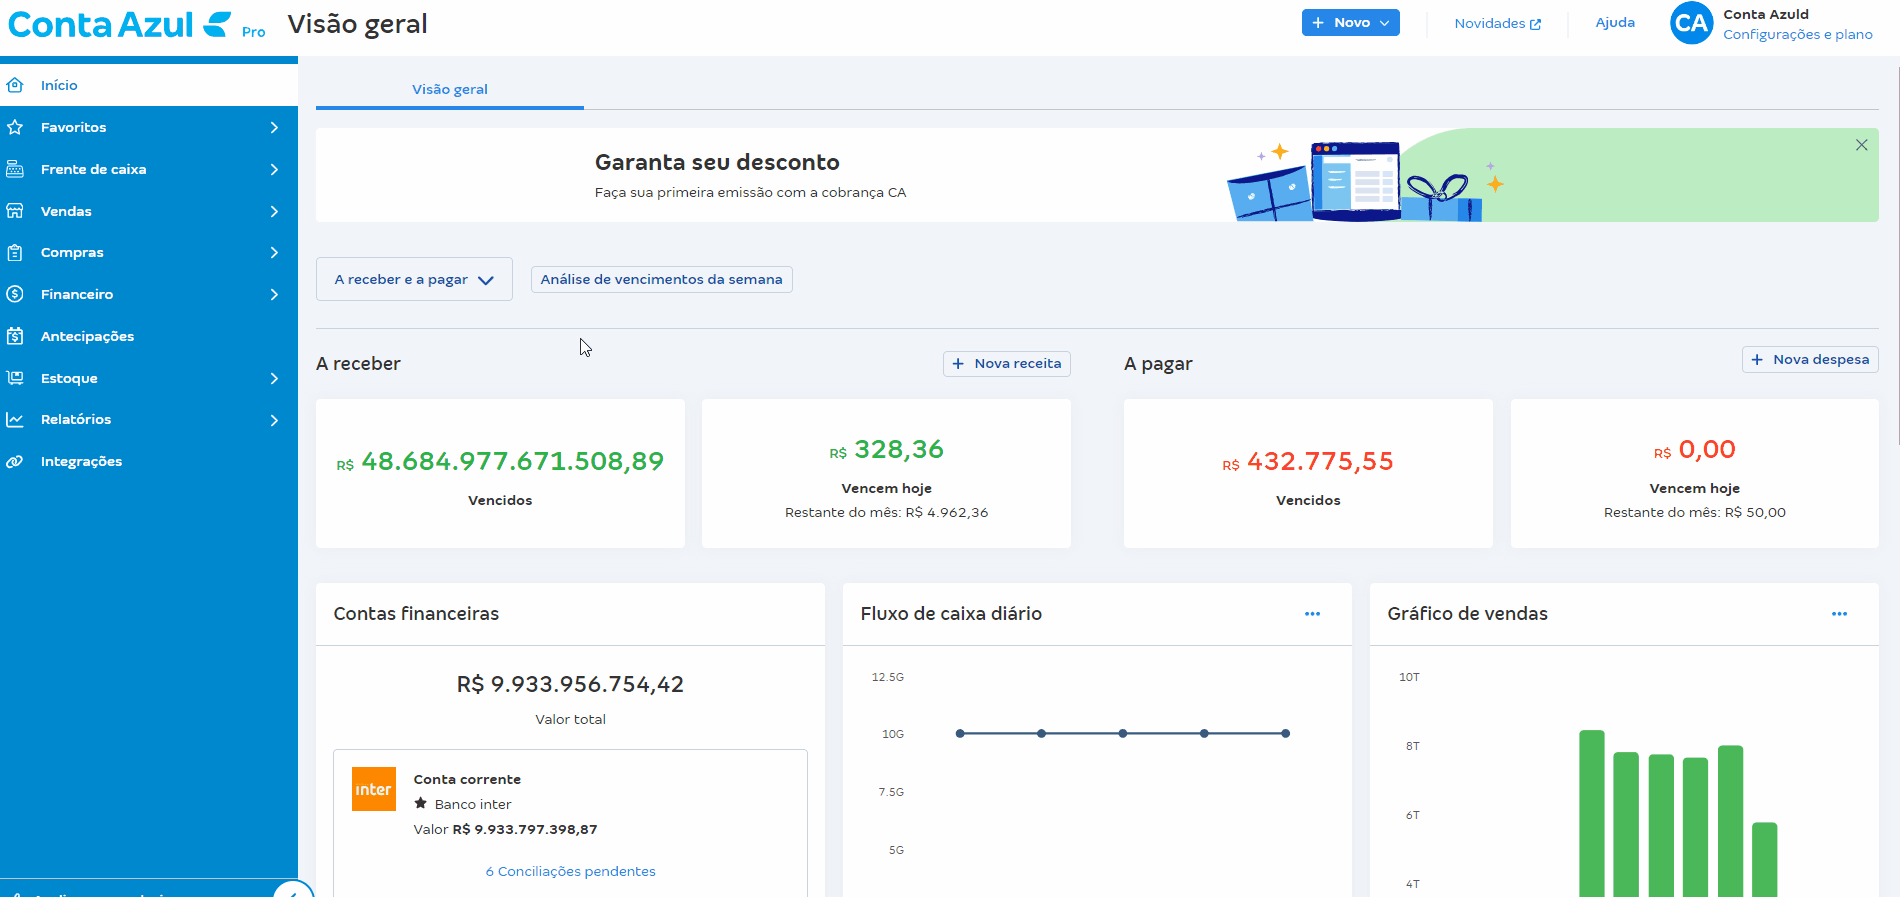Open Fluxo de caixa diário options menu
Screen dimensions: 1900x897
1312,614
